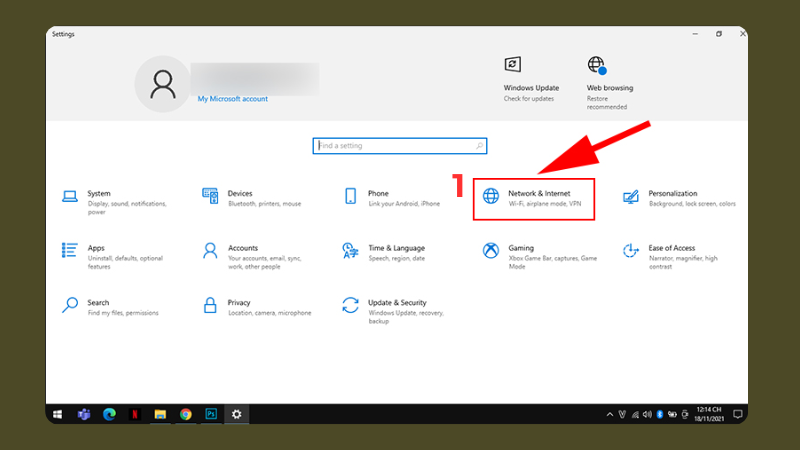Open File Explorer from the taskbar
800x450 pixels.
[x=160, y=414]
